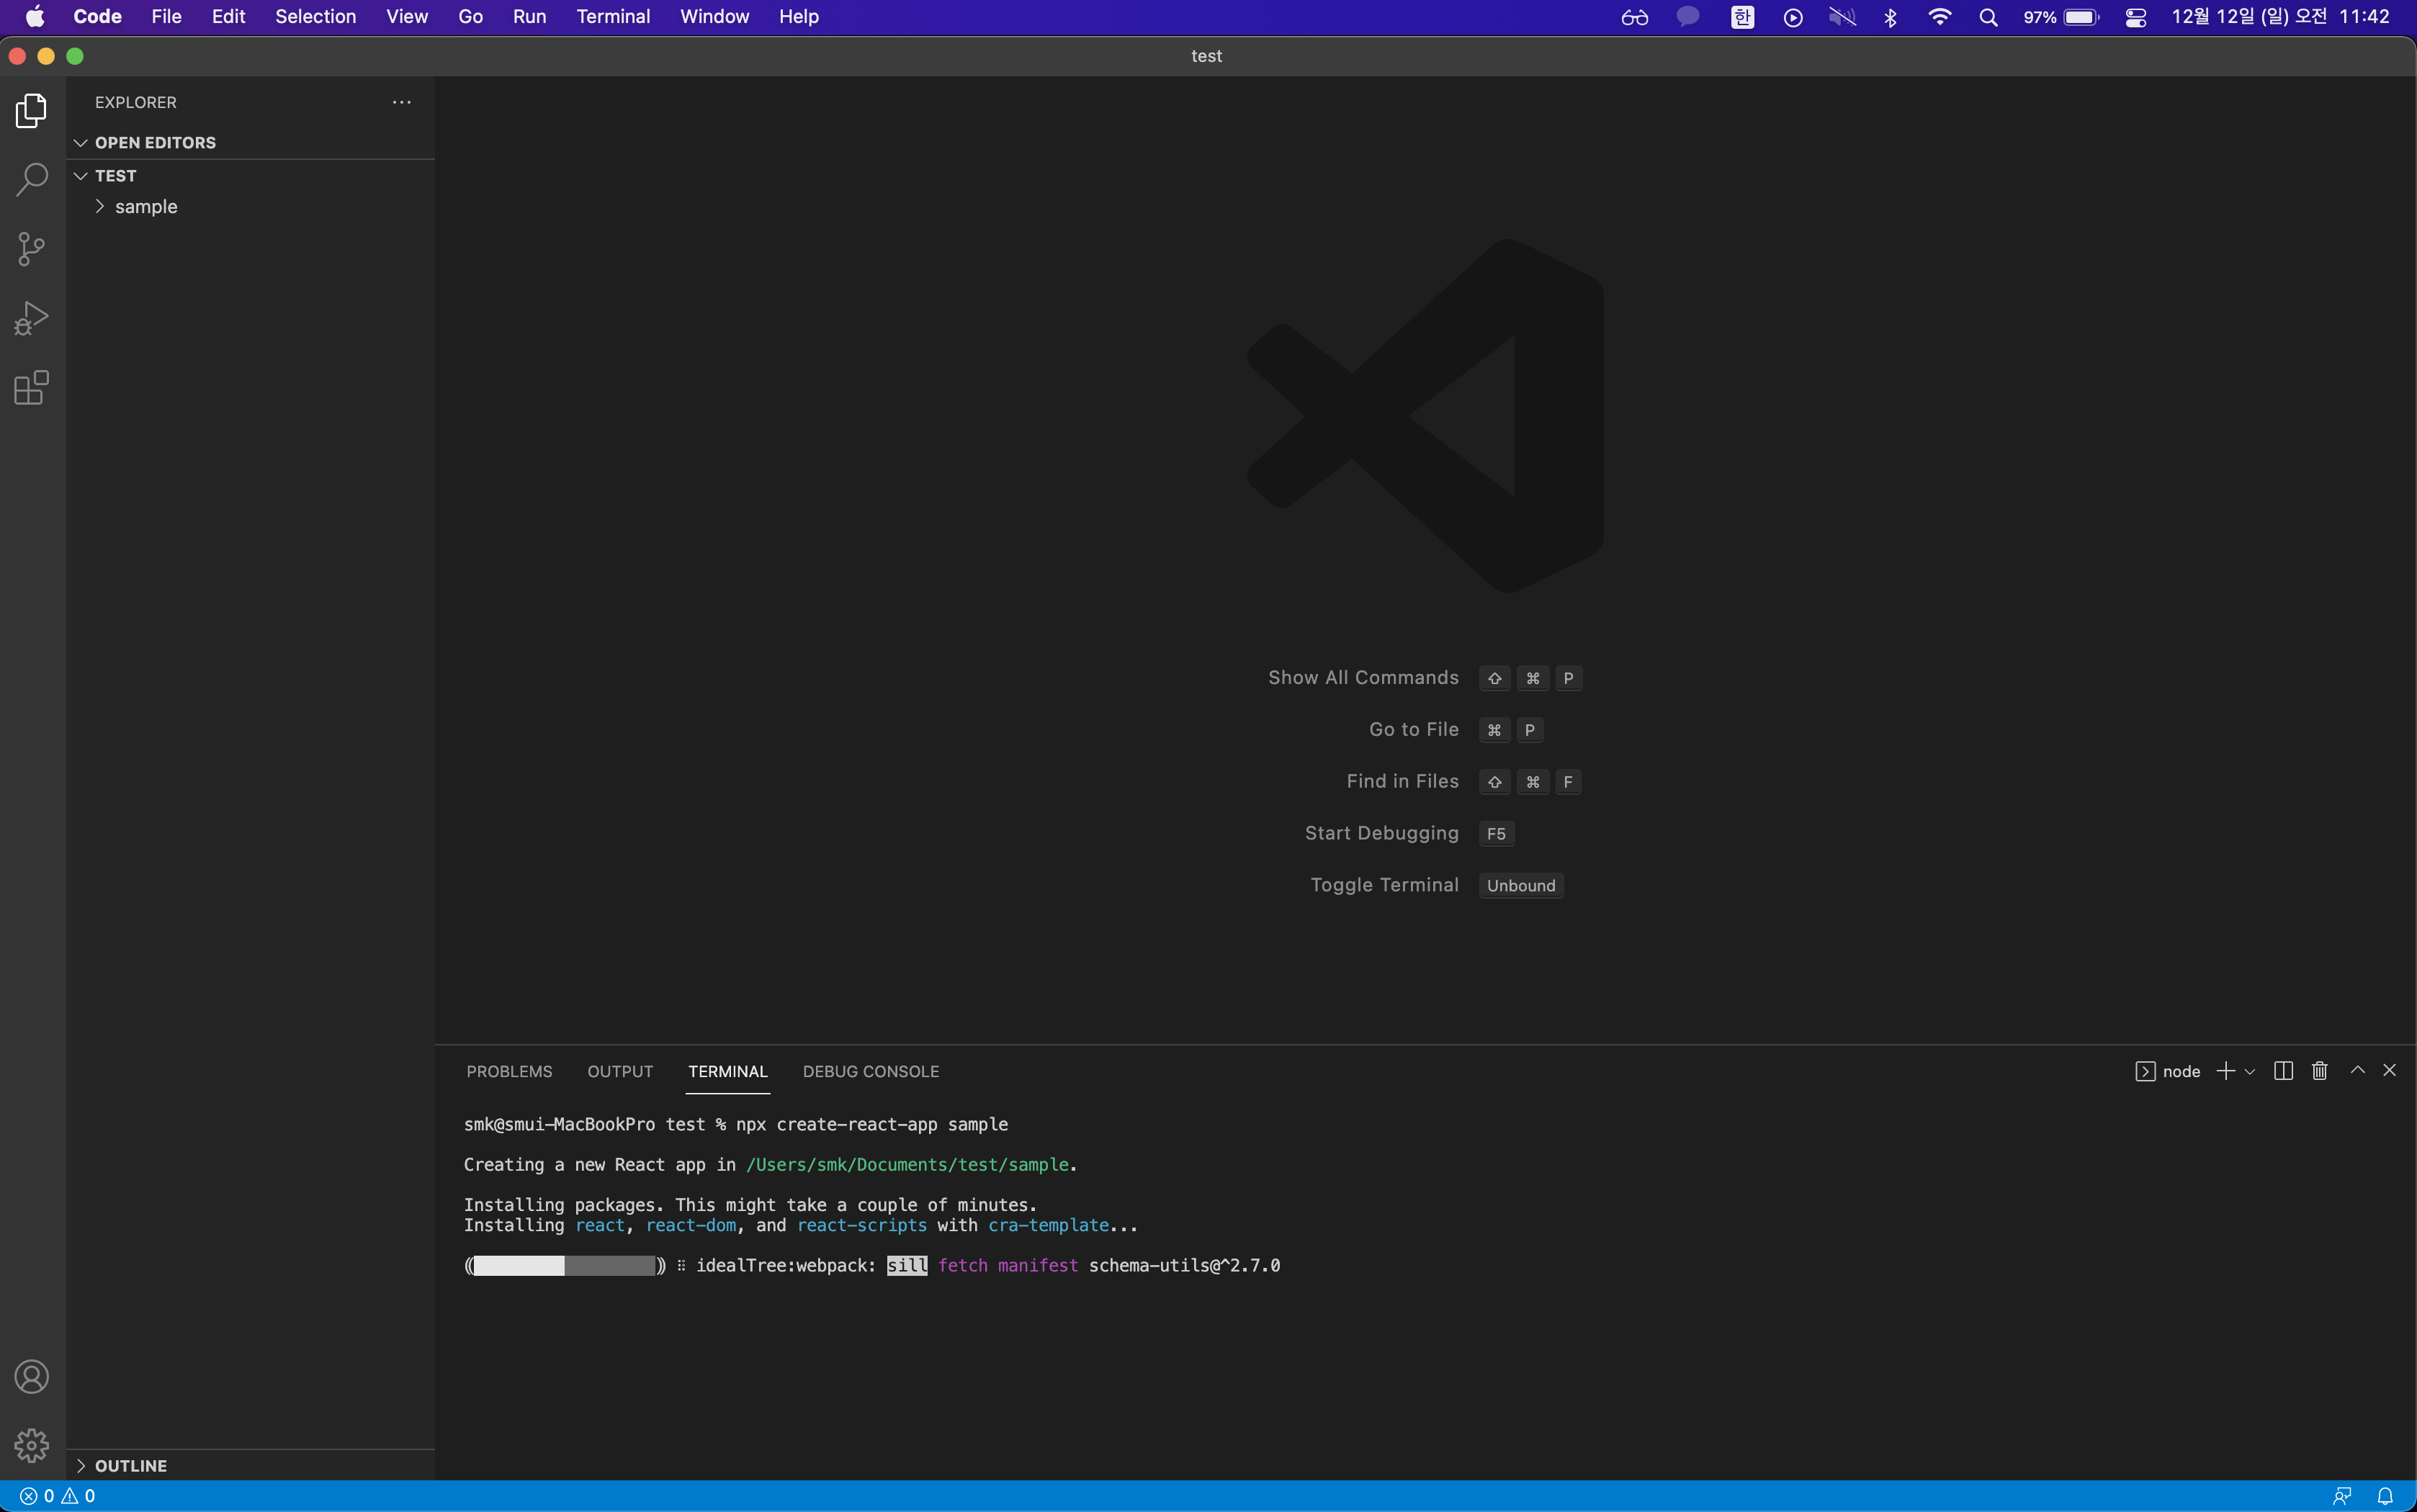The height and width of the screenshot is (1512, 2417).
Task: Open the Selection menu
Action: [x=316, y=17]
